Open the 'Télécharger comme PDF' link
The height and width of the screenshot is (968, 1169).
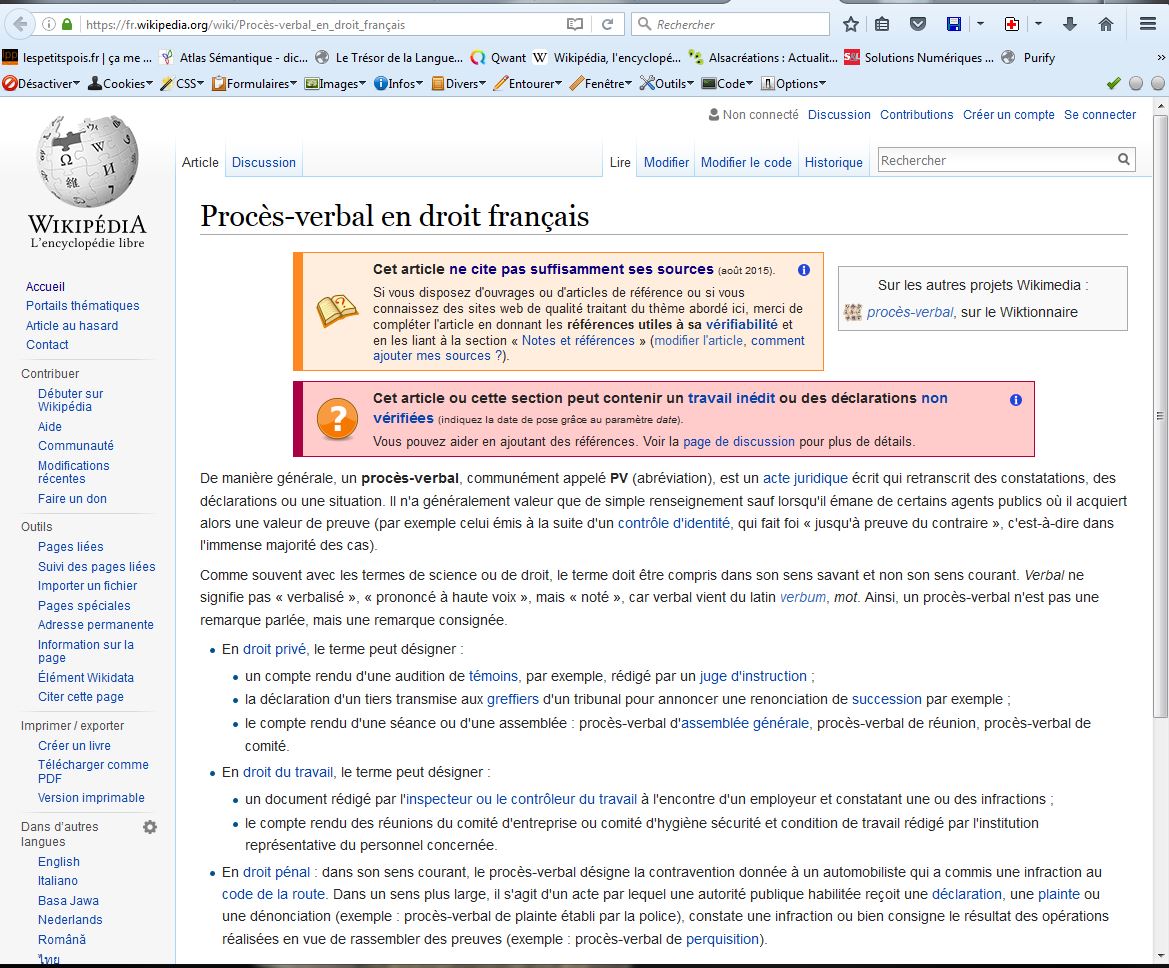click(93, 771)
